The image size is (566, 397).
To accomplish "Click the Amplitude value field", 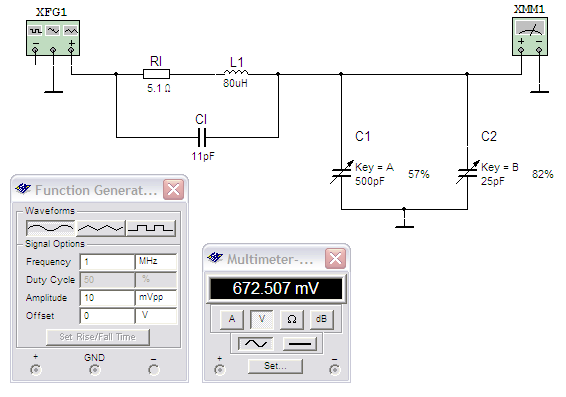I will tap(107, 298).
